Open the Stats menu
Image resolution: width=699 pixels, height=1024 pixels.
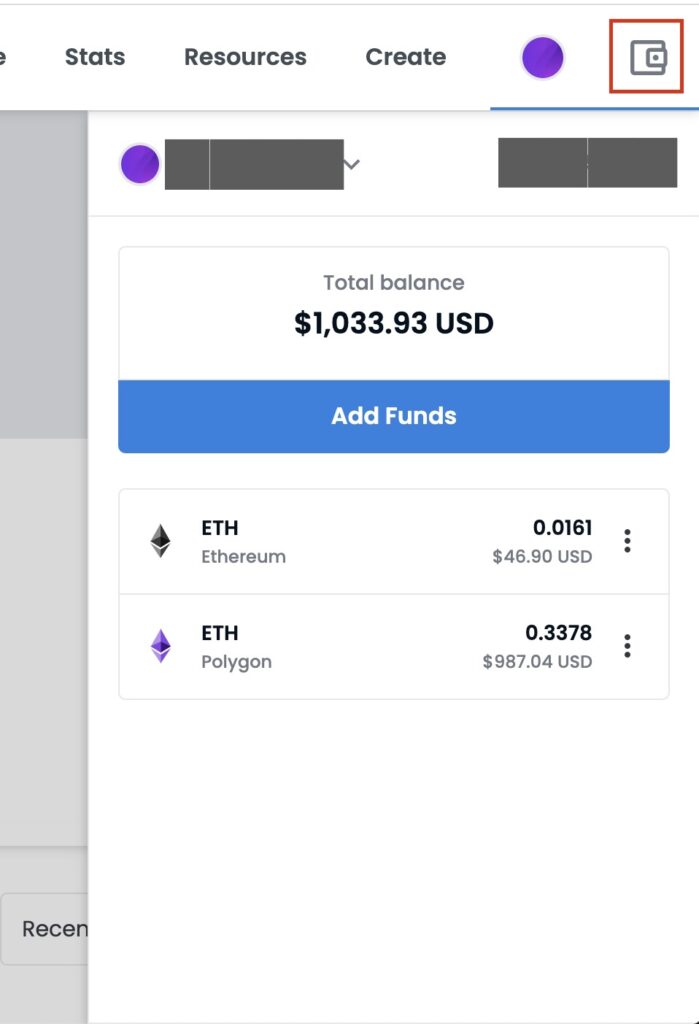click(x=95, y=57)
